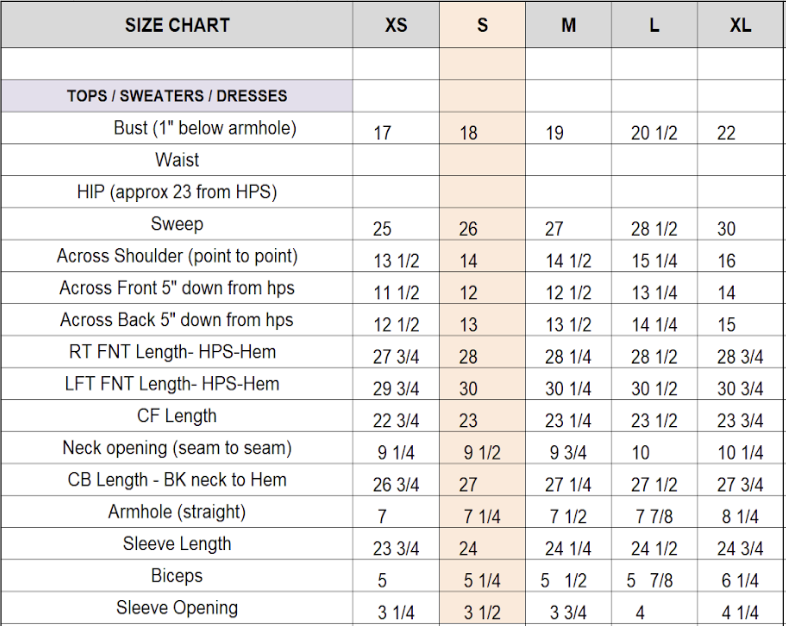The height and width of the screenshot is (626, 786).
Task: Select LFT FNT Length M value 30 1/4
Action: click(x=568, y=389)
